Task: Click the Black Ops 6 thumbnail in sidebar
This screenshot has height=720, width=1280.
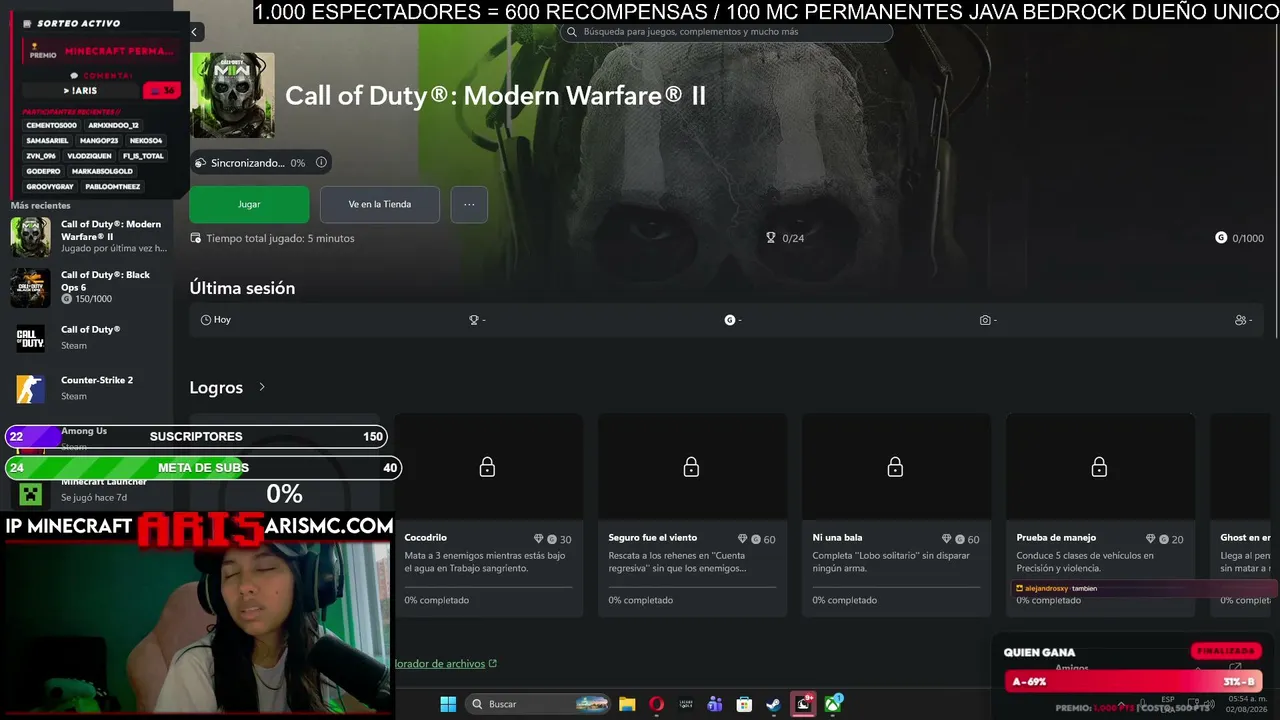Action: point(30,288)
